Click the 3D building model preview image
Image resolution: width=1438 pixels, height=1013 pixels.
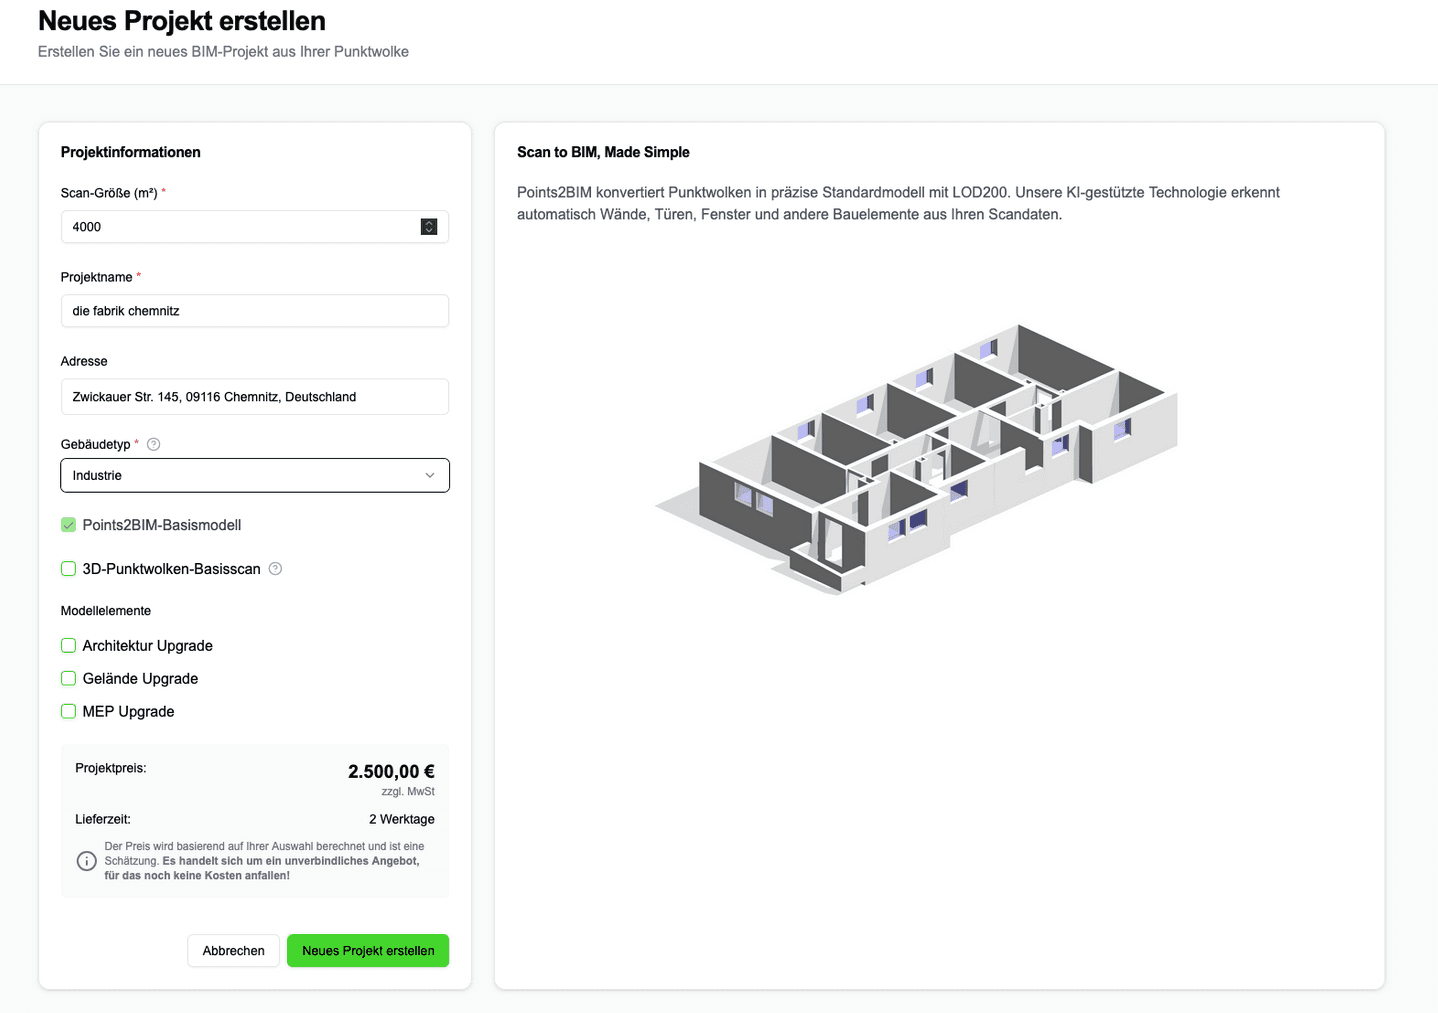point(917,459)
